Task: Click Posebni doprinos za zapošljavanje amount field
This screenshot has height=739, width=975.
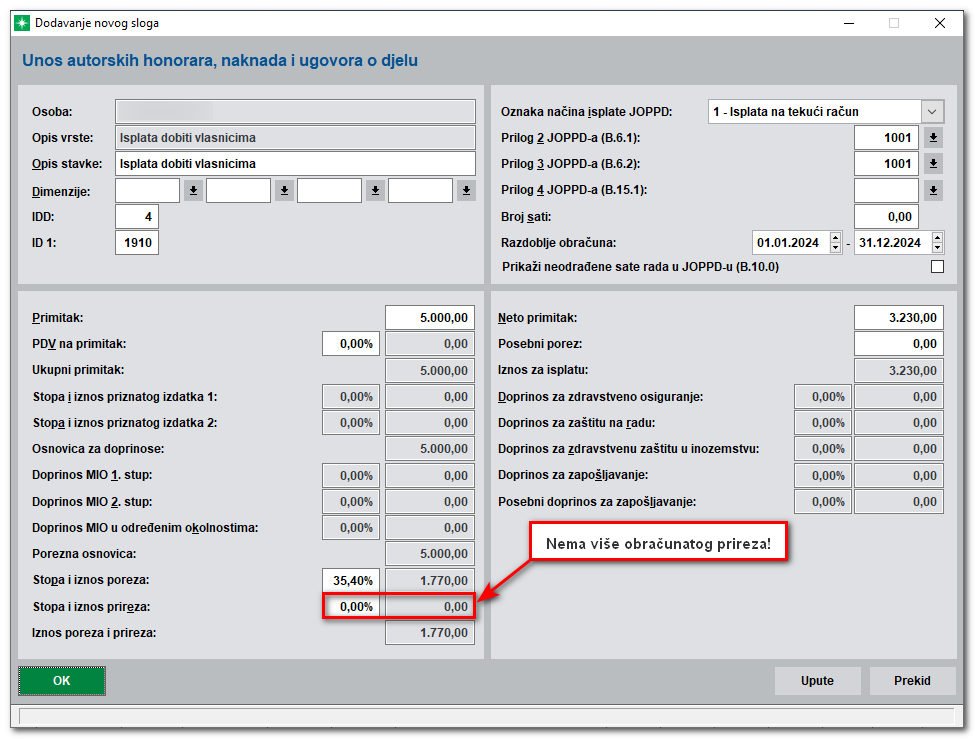Action: click(x=899, y=502)
